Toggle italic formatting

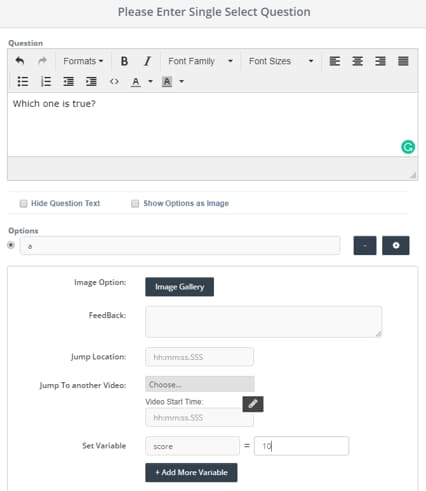147,61
